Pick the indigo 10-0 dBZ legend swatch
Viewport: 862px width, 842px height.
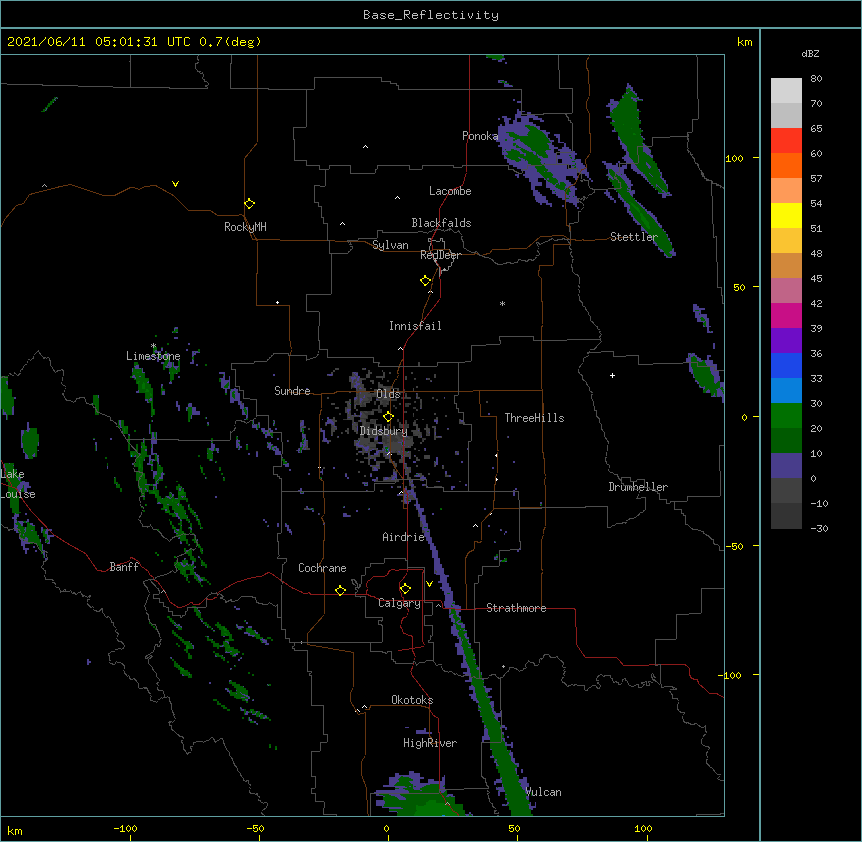coord(786,466)
